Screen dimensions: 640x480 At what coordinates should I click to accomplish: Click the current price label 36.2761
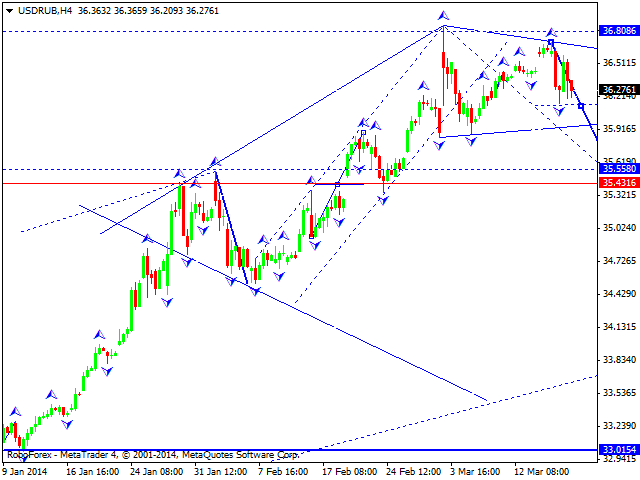click(x=619, y=89)
